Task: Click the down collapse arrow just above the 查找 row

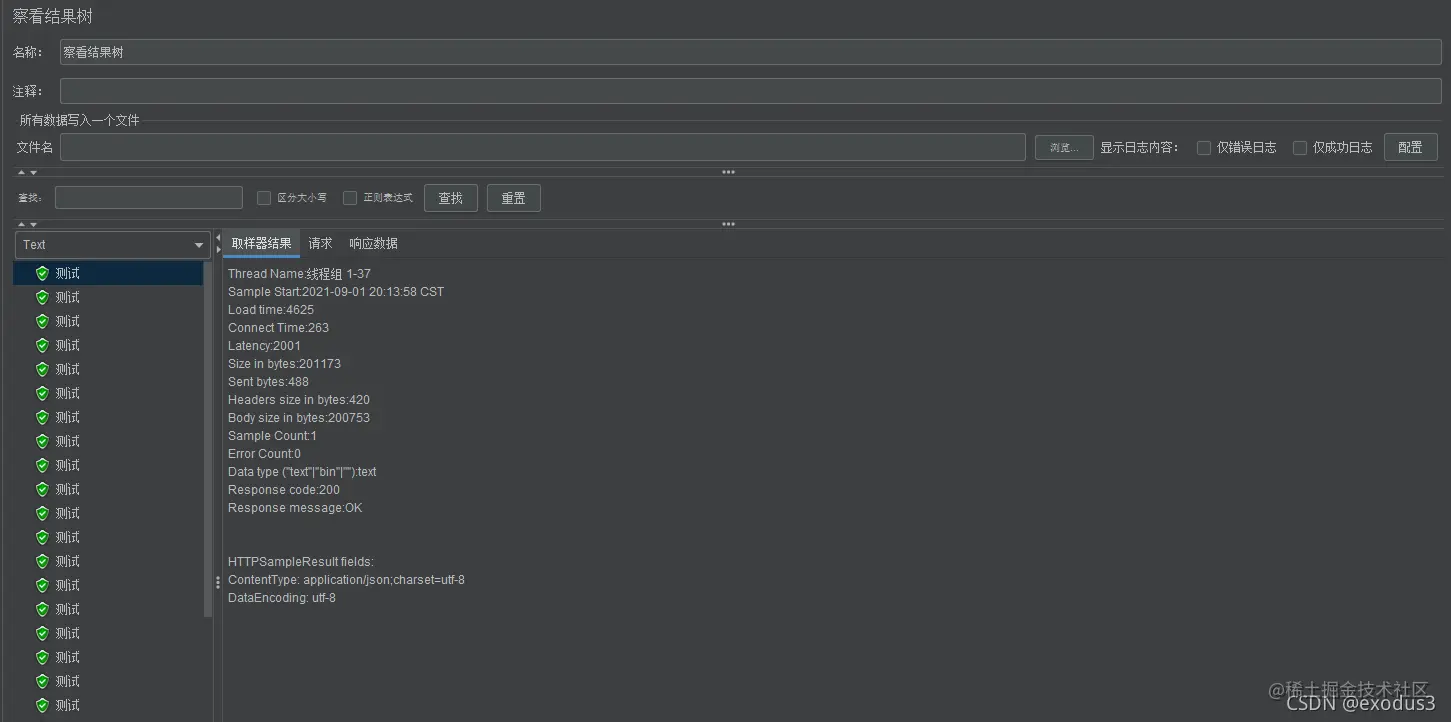Action: [x=33, y=173]
